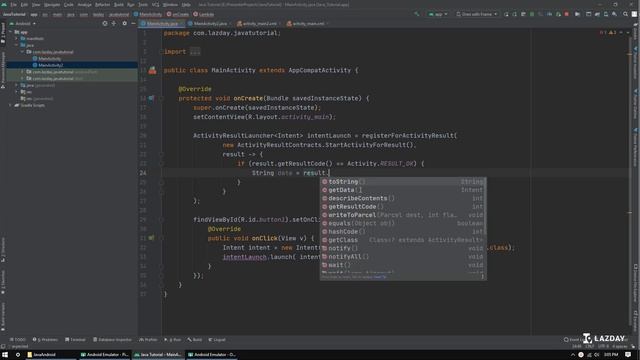
Task: Open the Terminal tool window
Action: click(x=76, y=340)
